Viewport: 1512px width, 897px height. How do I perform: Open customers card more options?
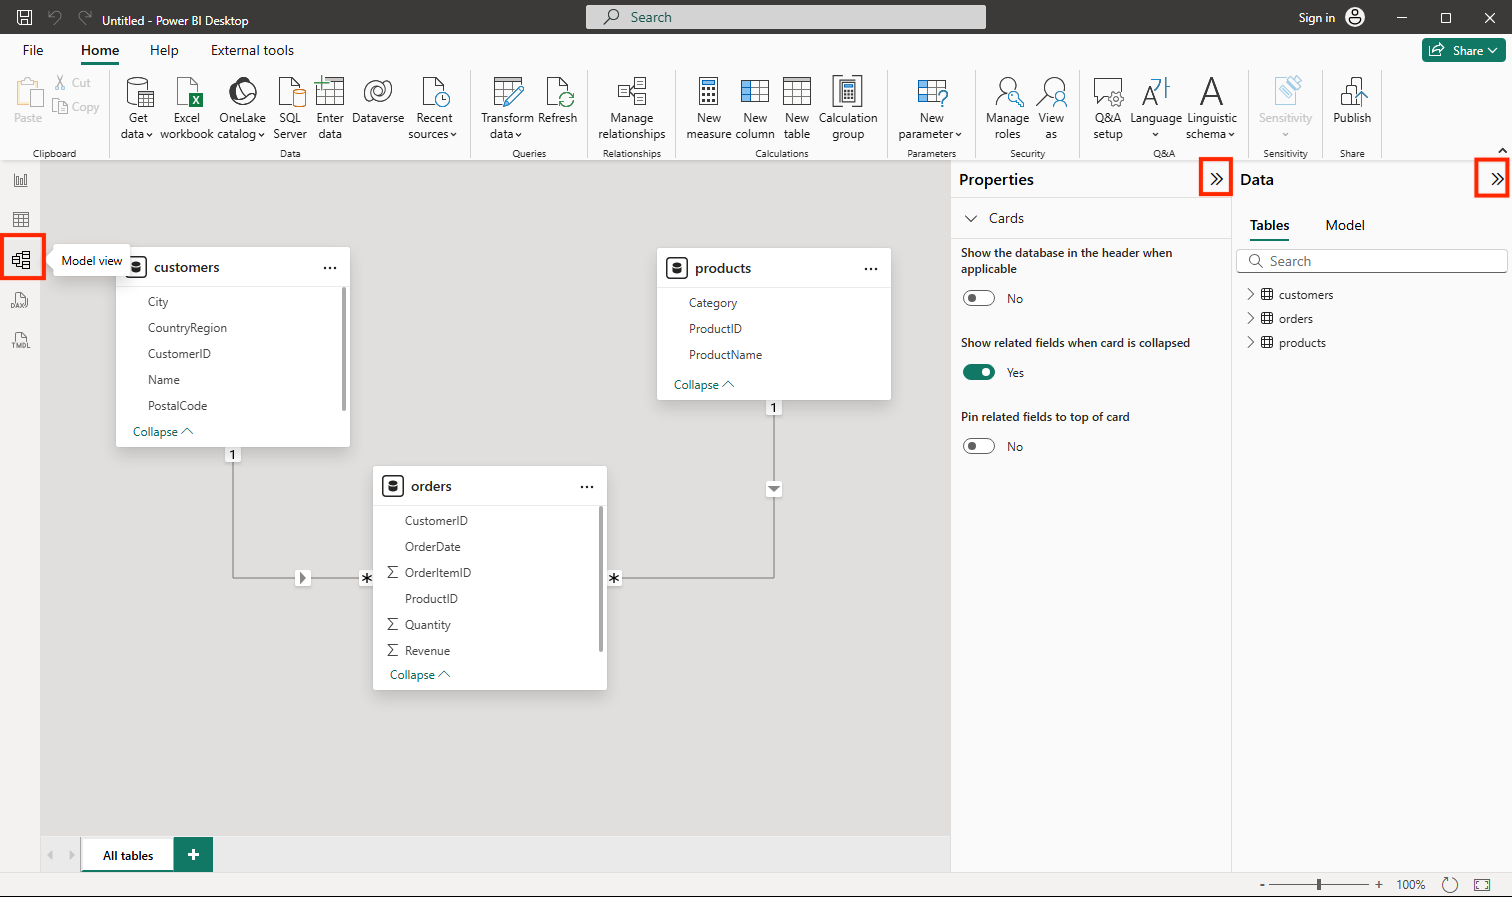[330, 268]
